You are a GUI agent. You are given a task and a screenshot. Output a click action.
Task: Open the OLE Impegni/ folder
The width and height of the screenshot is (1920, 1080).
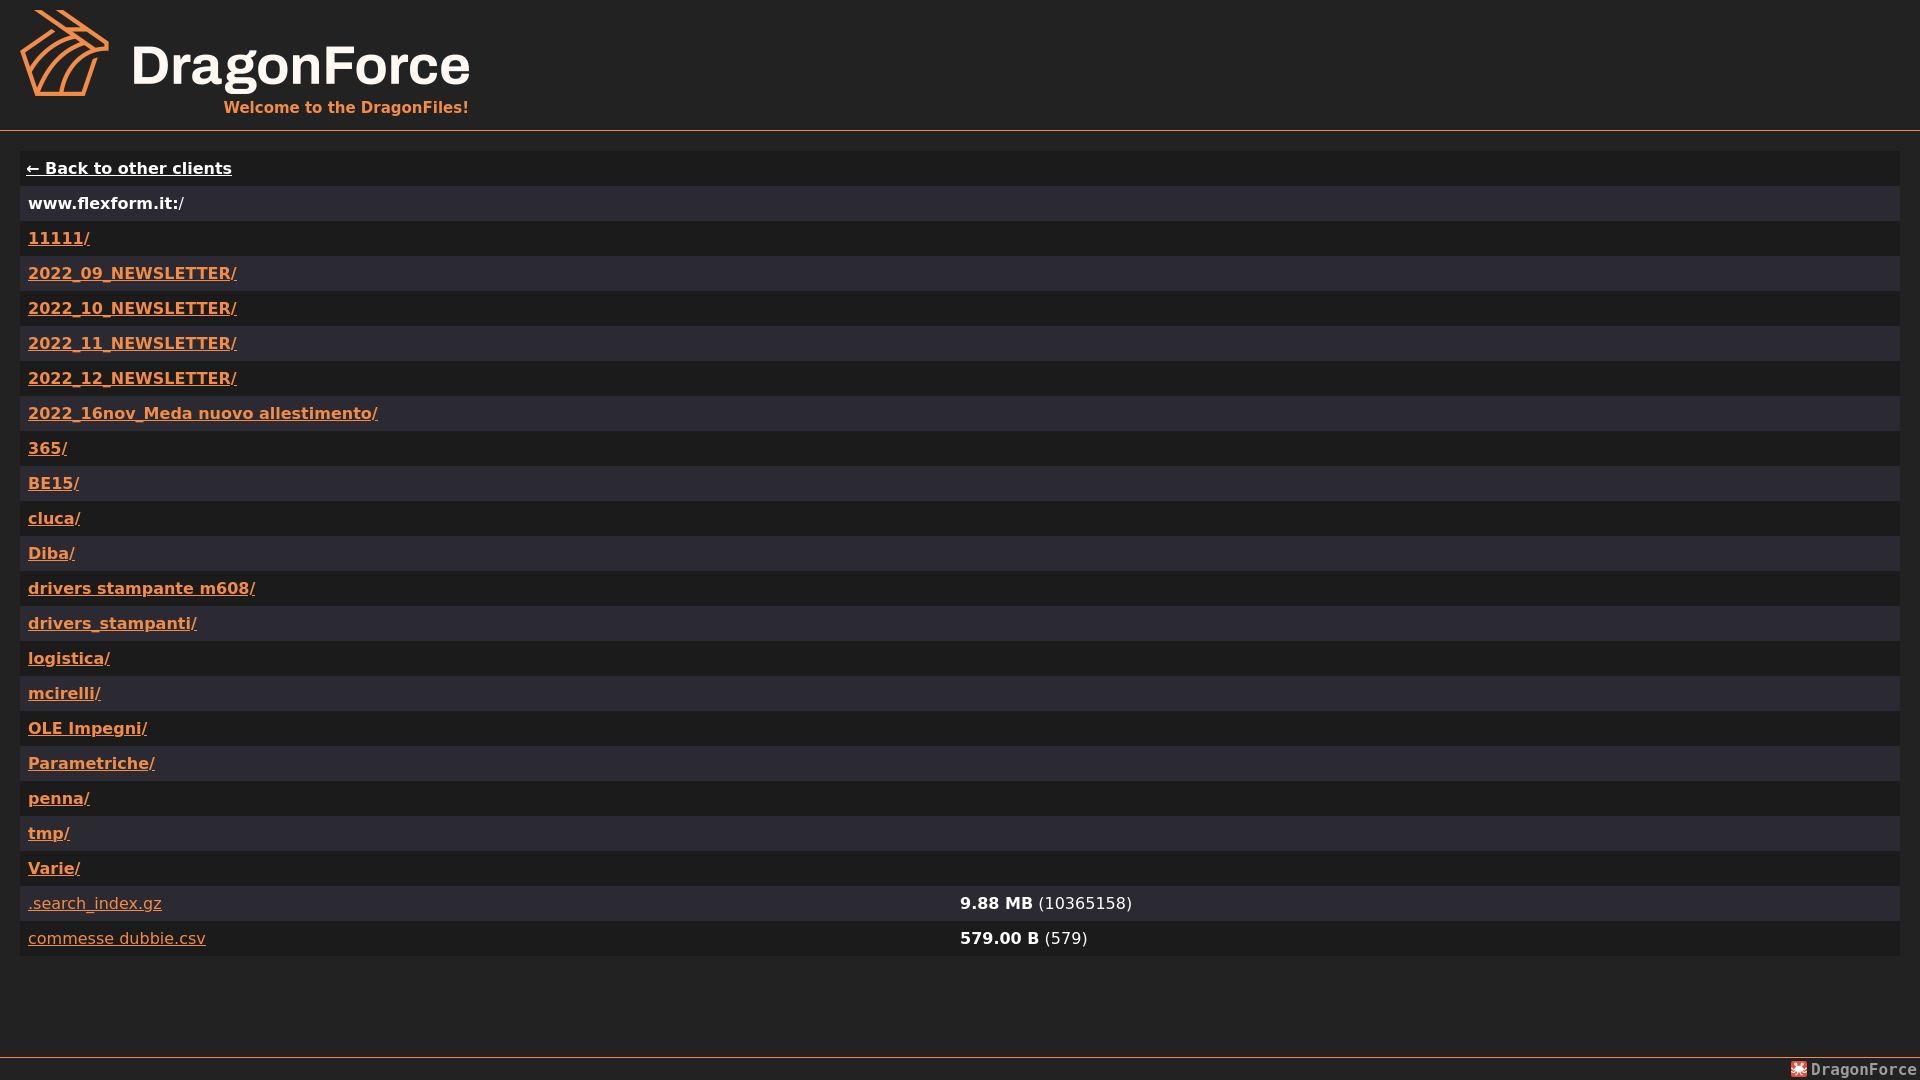(x=88, y=728)
